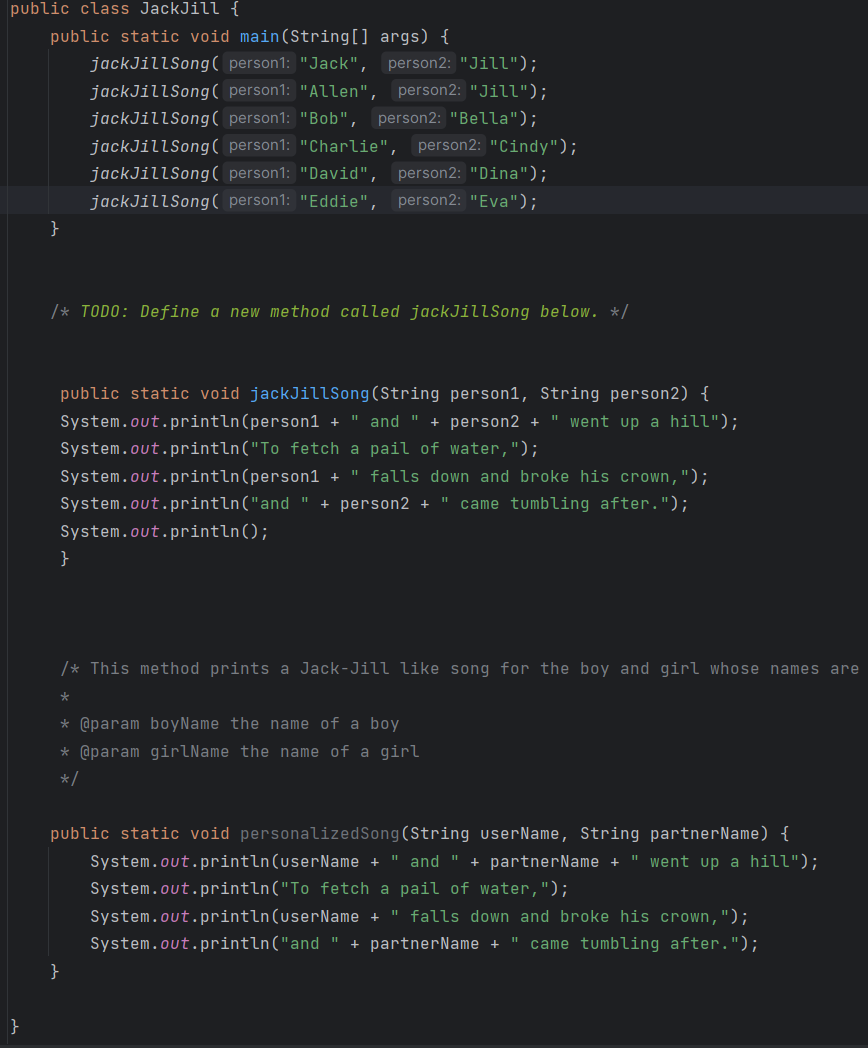Click the person1 hint on the Bob line
The height and width of the screenshot is (1048, 868).
(258, 117)
